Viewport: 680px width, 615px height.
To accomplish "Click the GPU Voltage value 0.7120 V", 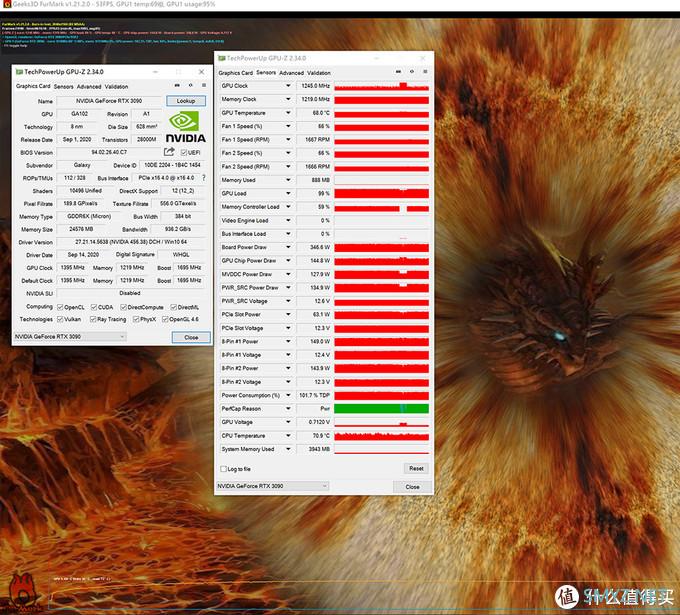I will click(x=314, y=422).
